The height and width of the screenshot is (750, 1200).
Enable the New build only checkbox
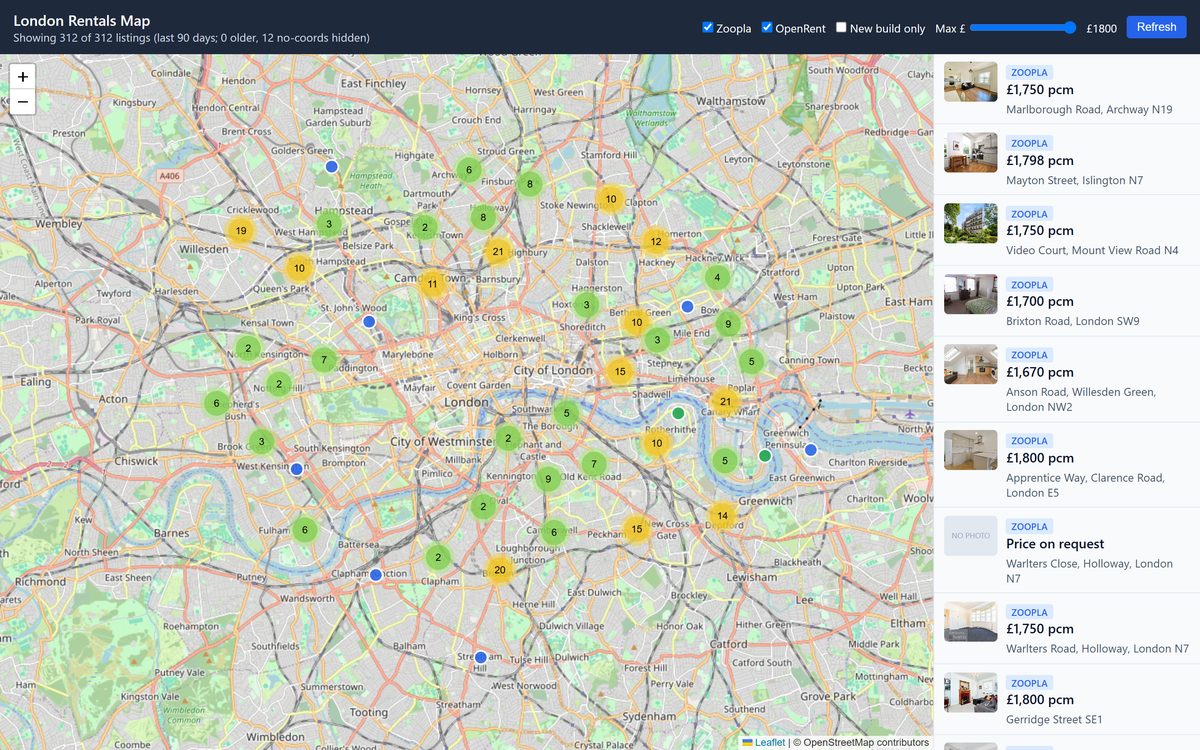[841, 27]
